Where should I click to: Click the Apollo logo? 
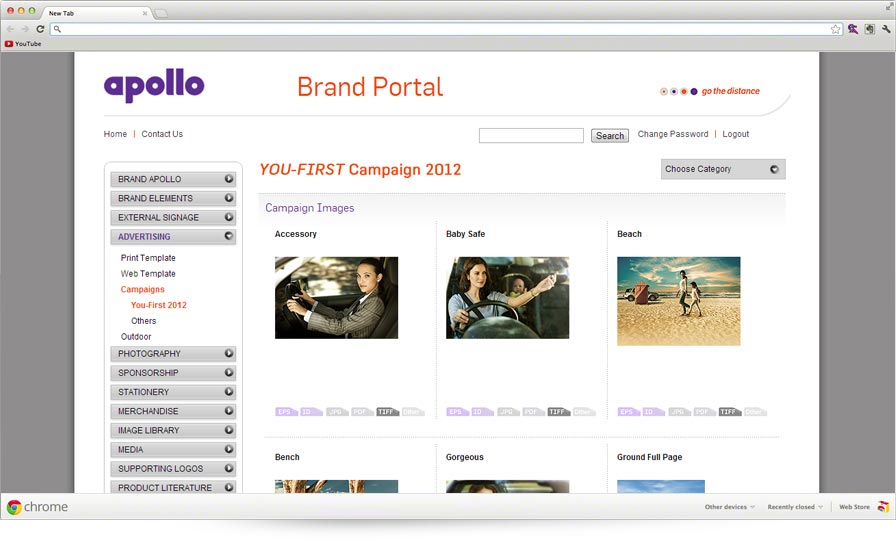(x=154, y=87)
